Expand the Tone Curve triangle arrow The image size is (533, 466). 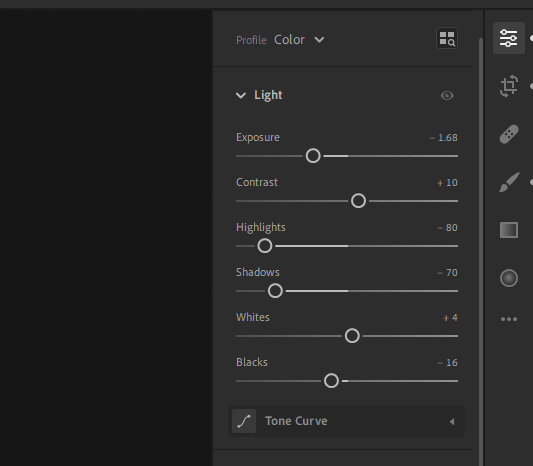click(452, 422)
